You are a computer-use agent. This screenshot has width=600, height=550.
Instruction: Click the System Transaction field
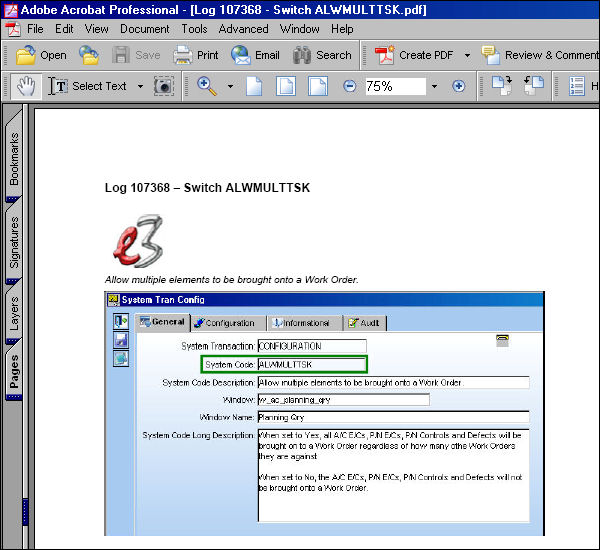312,346
